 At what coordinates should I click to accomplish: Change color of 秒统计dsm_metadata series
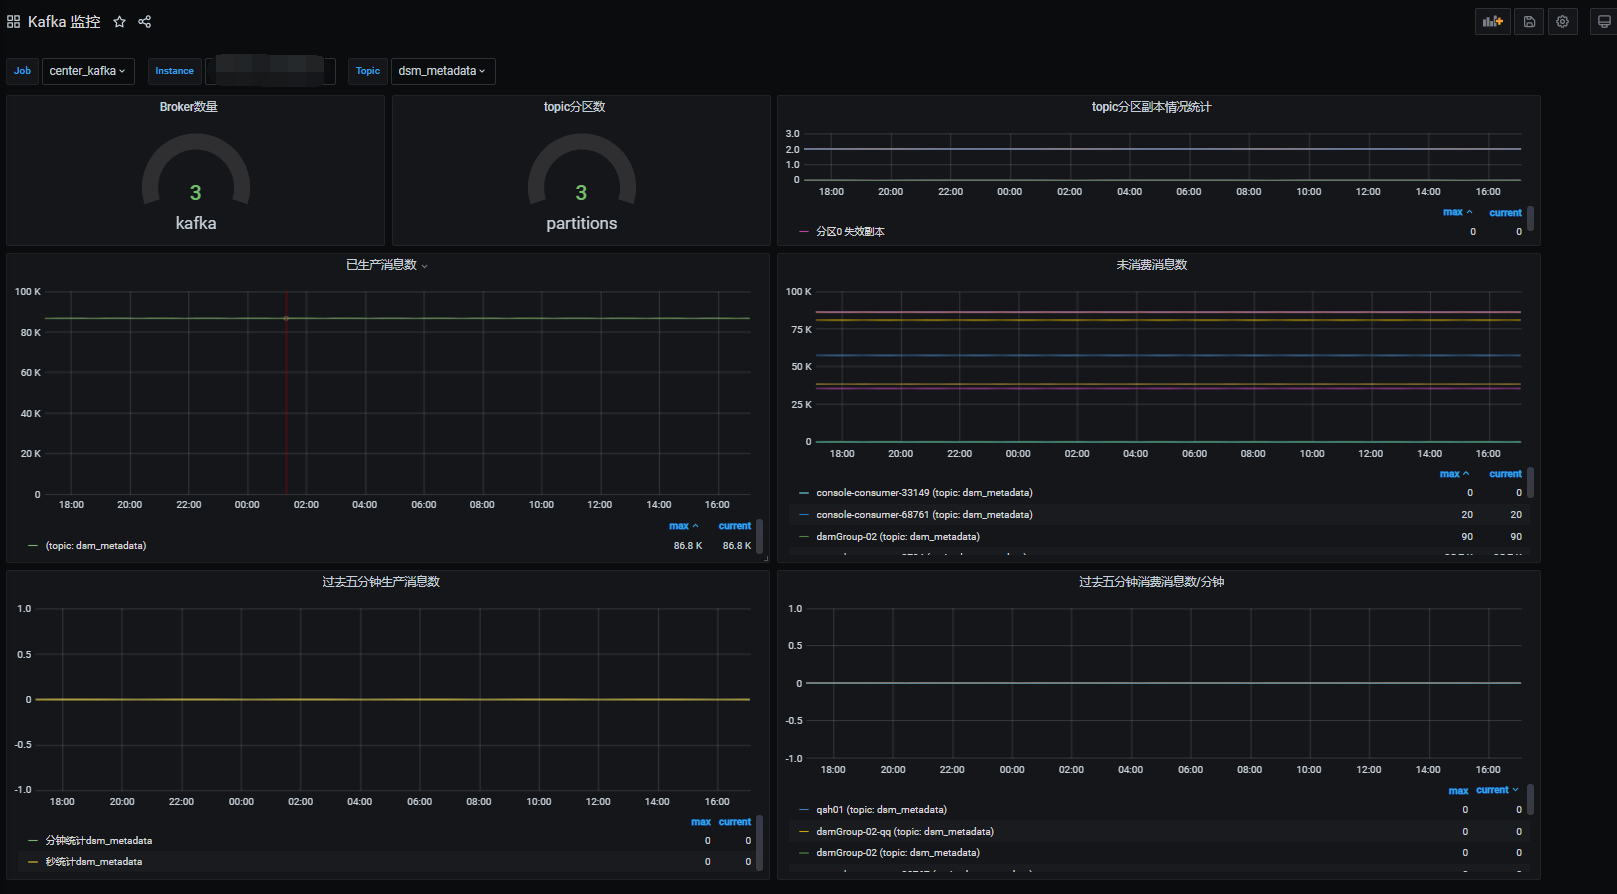click(33, 862)
